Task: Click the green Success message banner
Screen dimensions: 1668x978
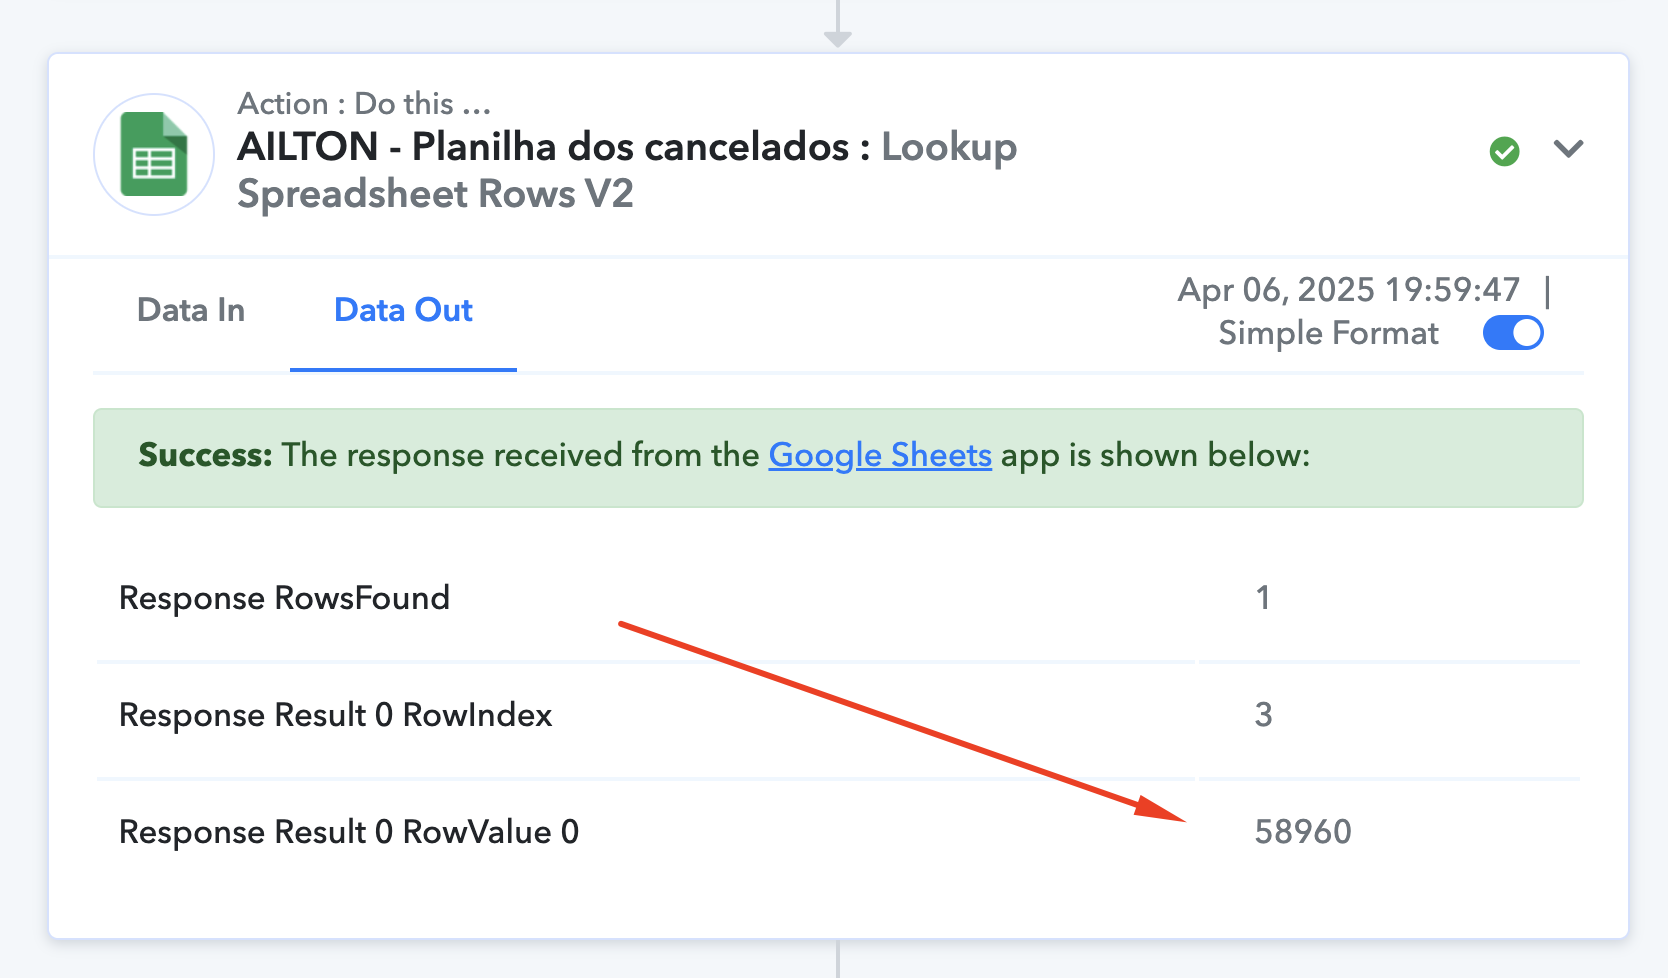Action: (838, 458)
